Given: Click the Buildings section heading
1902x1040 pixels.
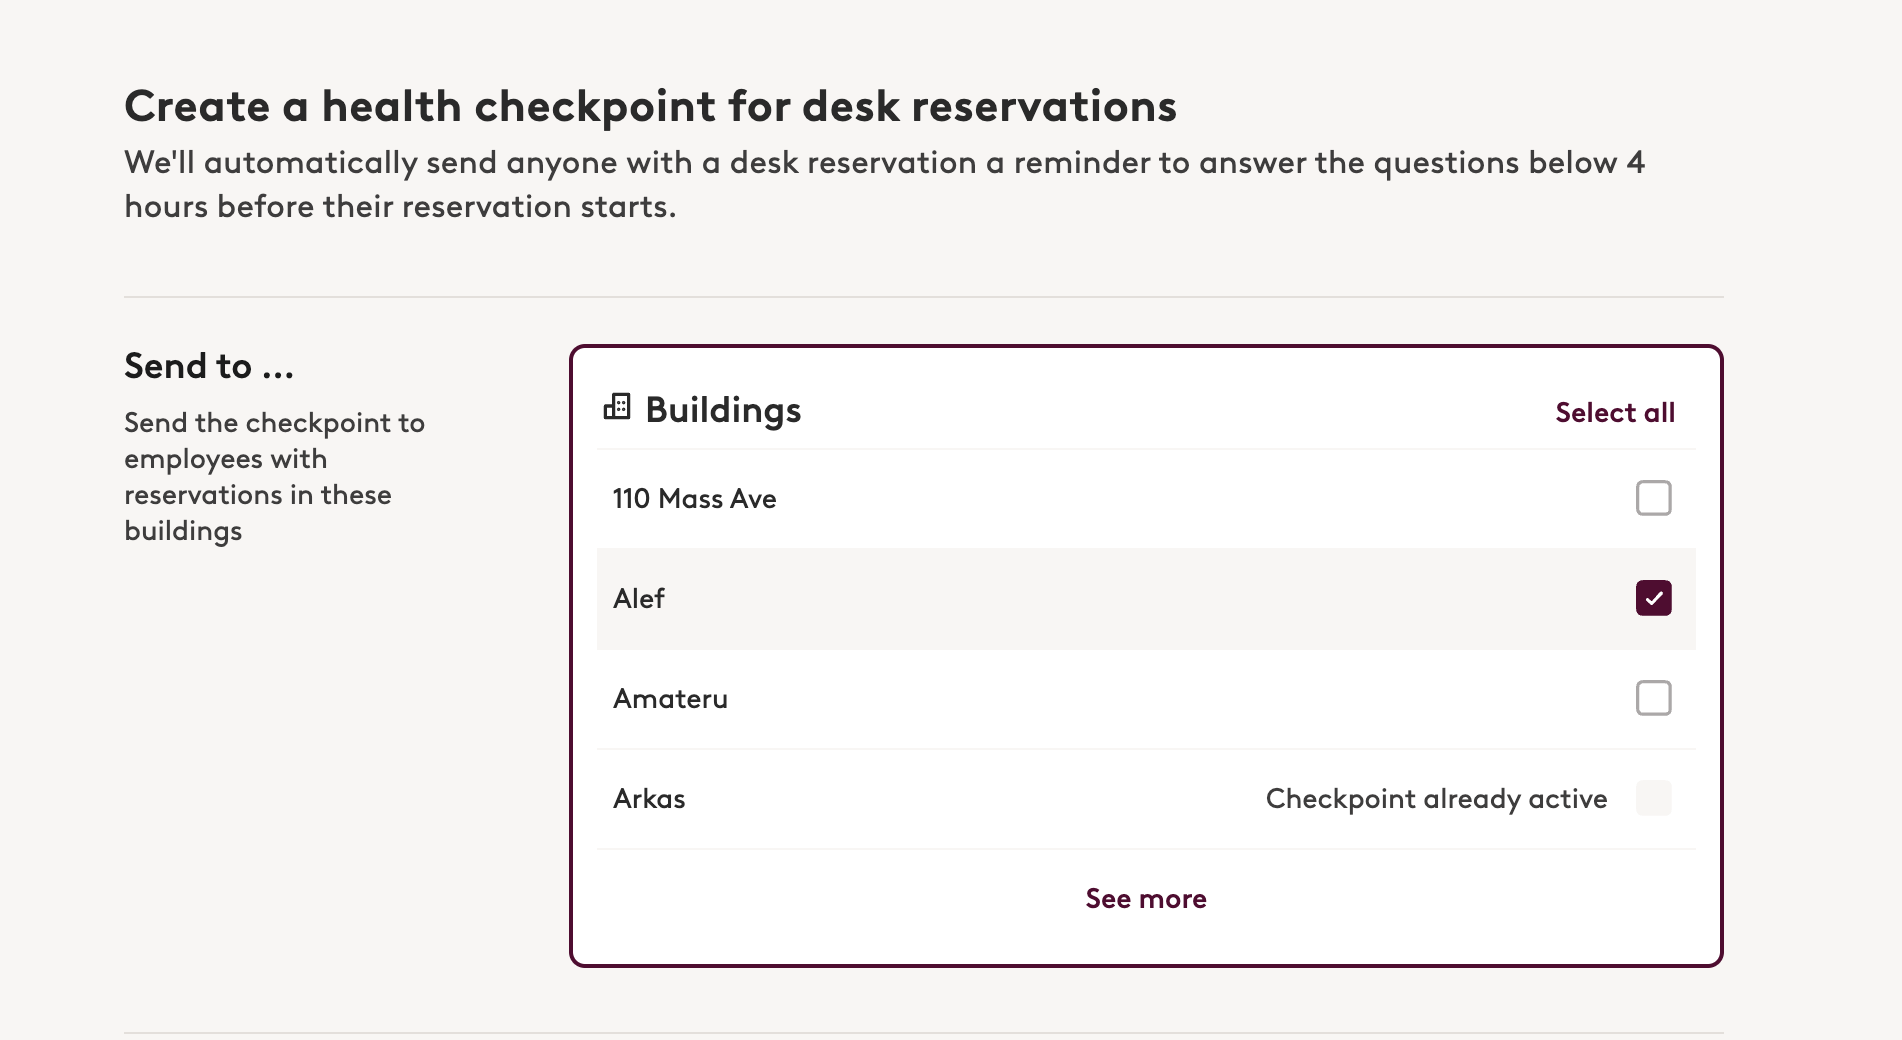Looking at the screenshot, I should coord(723,410).
